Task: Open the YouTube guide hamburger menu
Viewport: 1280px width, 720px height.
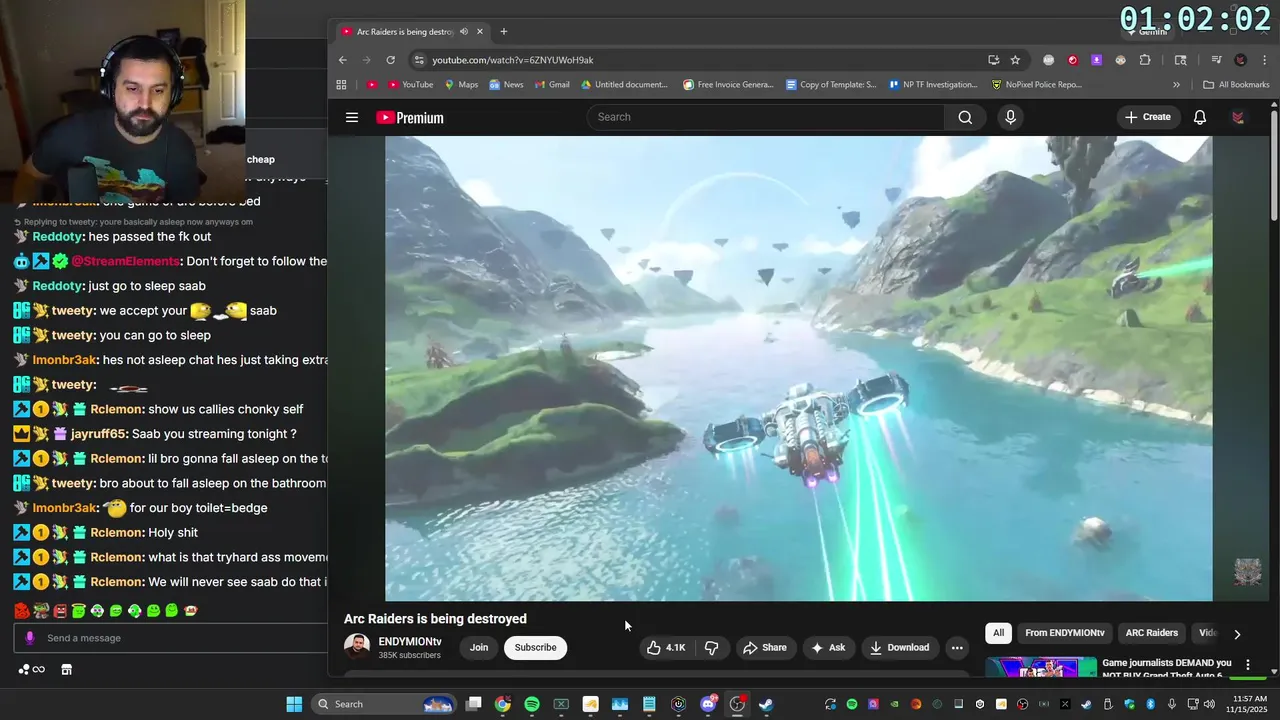Action: [x=352, y=117]
